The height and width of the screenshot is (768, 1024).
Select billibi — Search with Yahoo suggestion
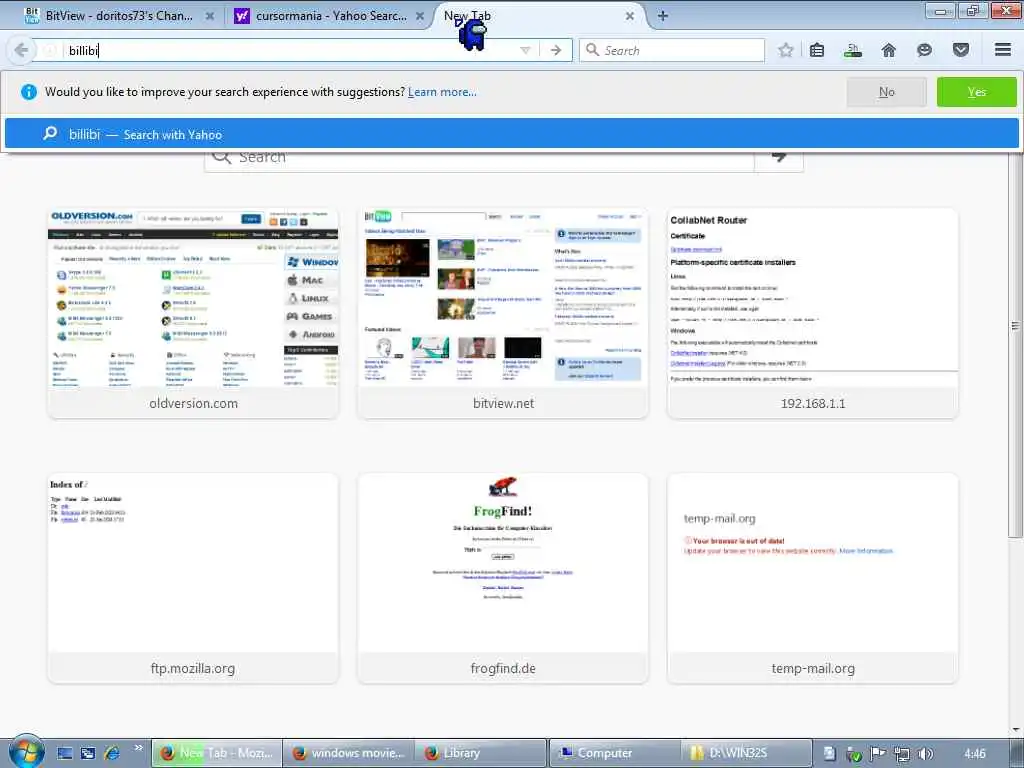pyautogui.click(x=511, y=134)
